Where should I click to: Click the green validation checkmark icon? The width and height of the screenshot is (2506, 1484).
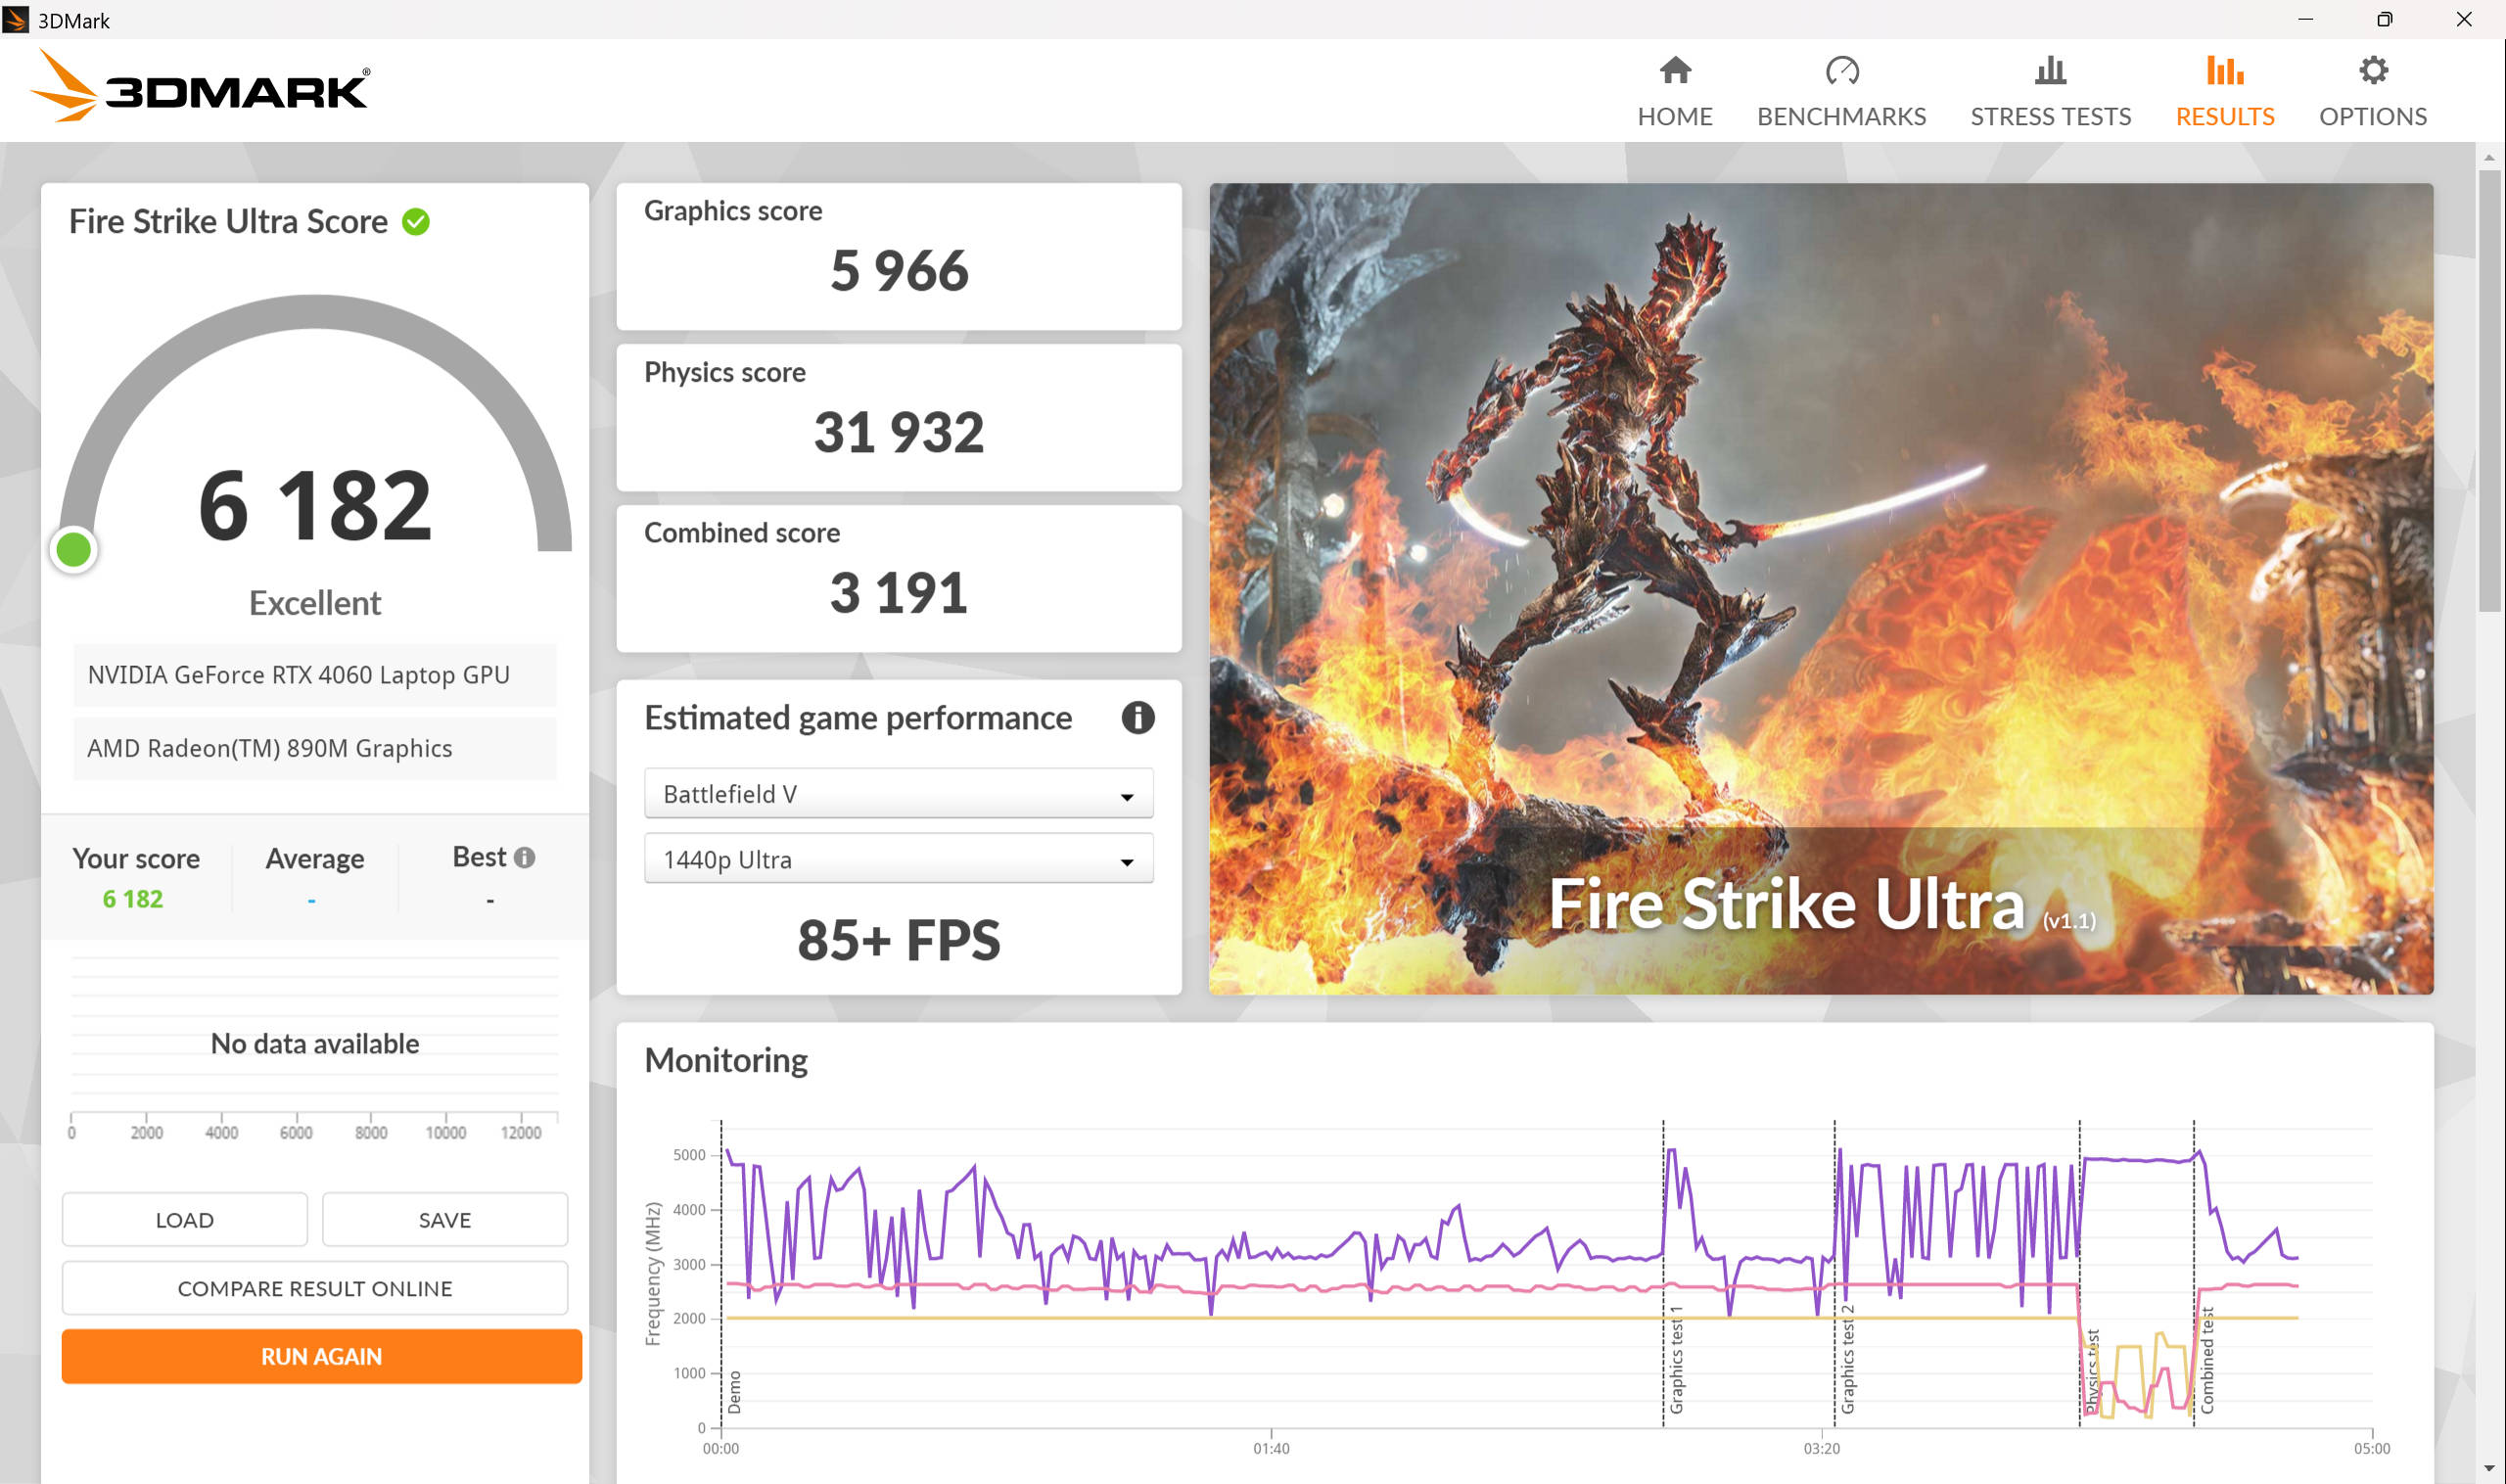coord(416,221)
